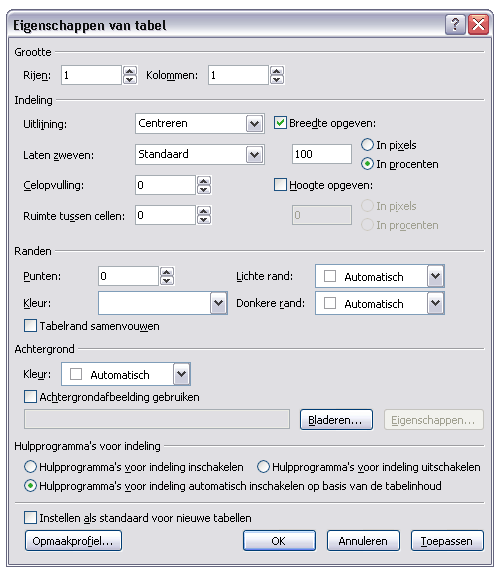
Task: Click the help question mark icon
Action: pyautogui.click(x=455, y=25)
